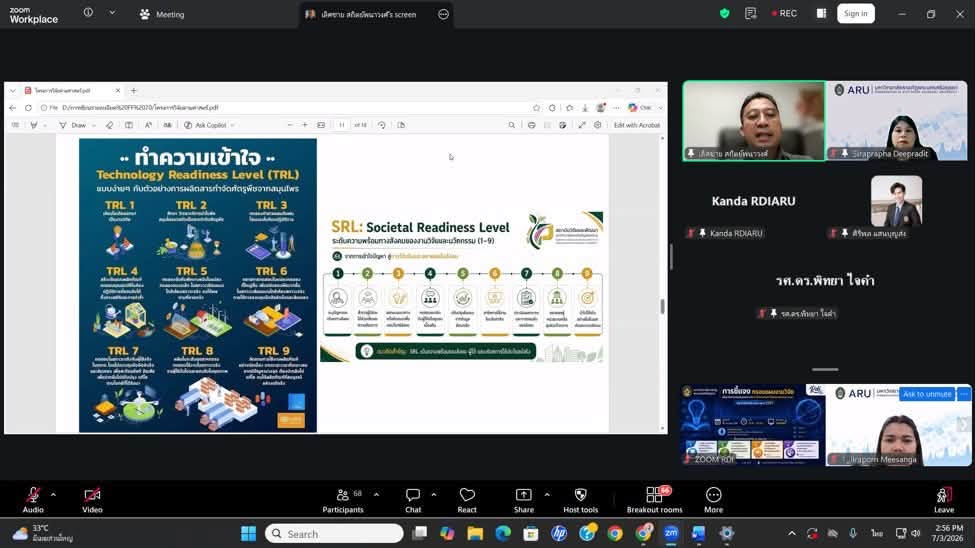The image size is (975, 548).
Task: Toggle the REC recording indicator
Action: click(784, 13)
